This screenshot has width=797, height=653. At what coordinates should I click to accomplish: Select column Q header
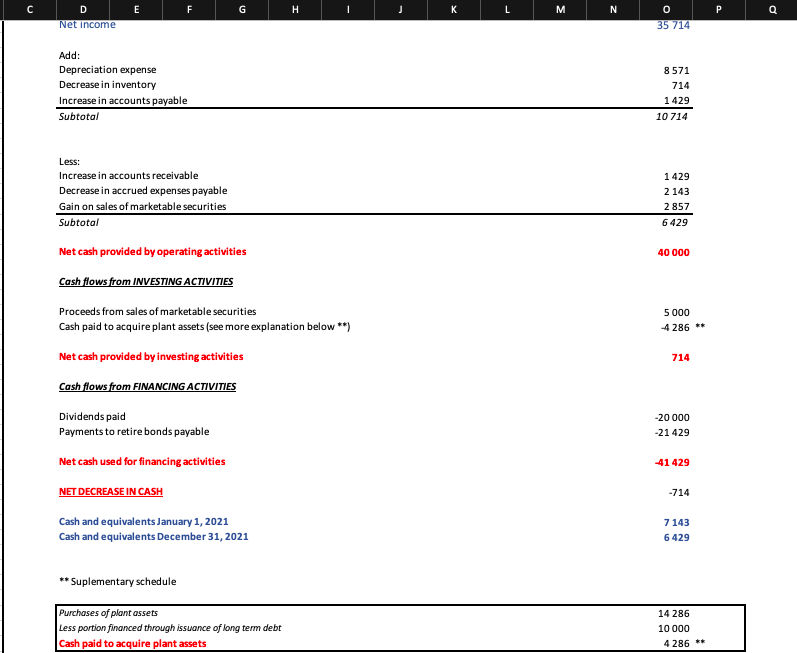(x=772, y=10)
